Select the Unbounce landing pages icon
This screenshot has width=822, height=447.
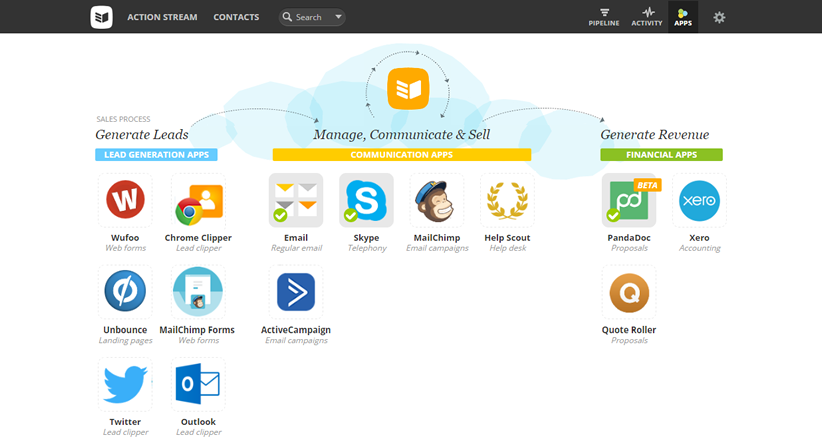click(125, 291)
